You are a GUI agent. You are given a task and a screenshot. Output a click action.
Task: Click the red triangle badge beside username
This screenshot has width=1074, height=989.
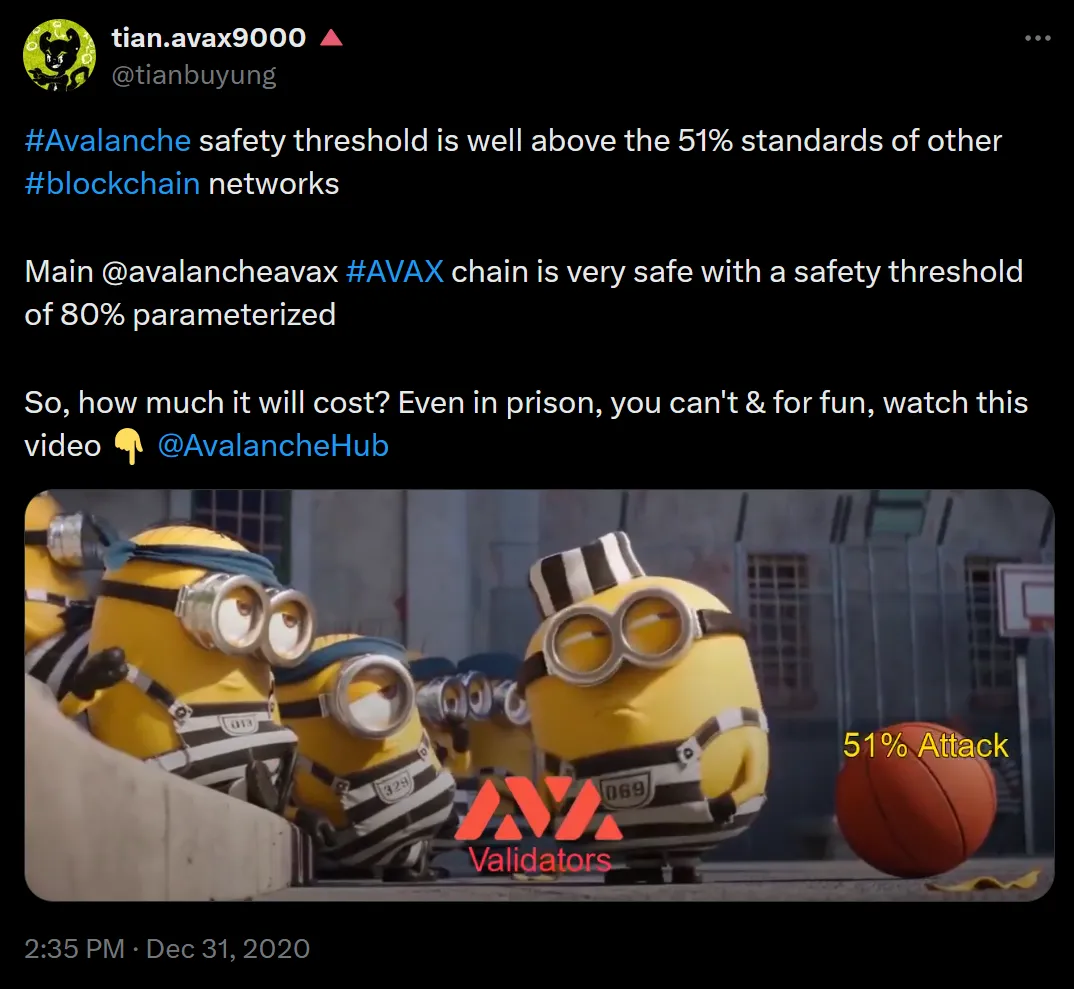tap(331, 38)
